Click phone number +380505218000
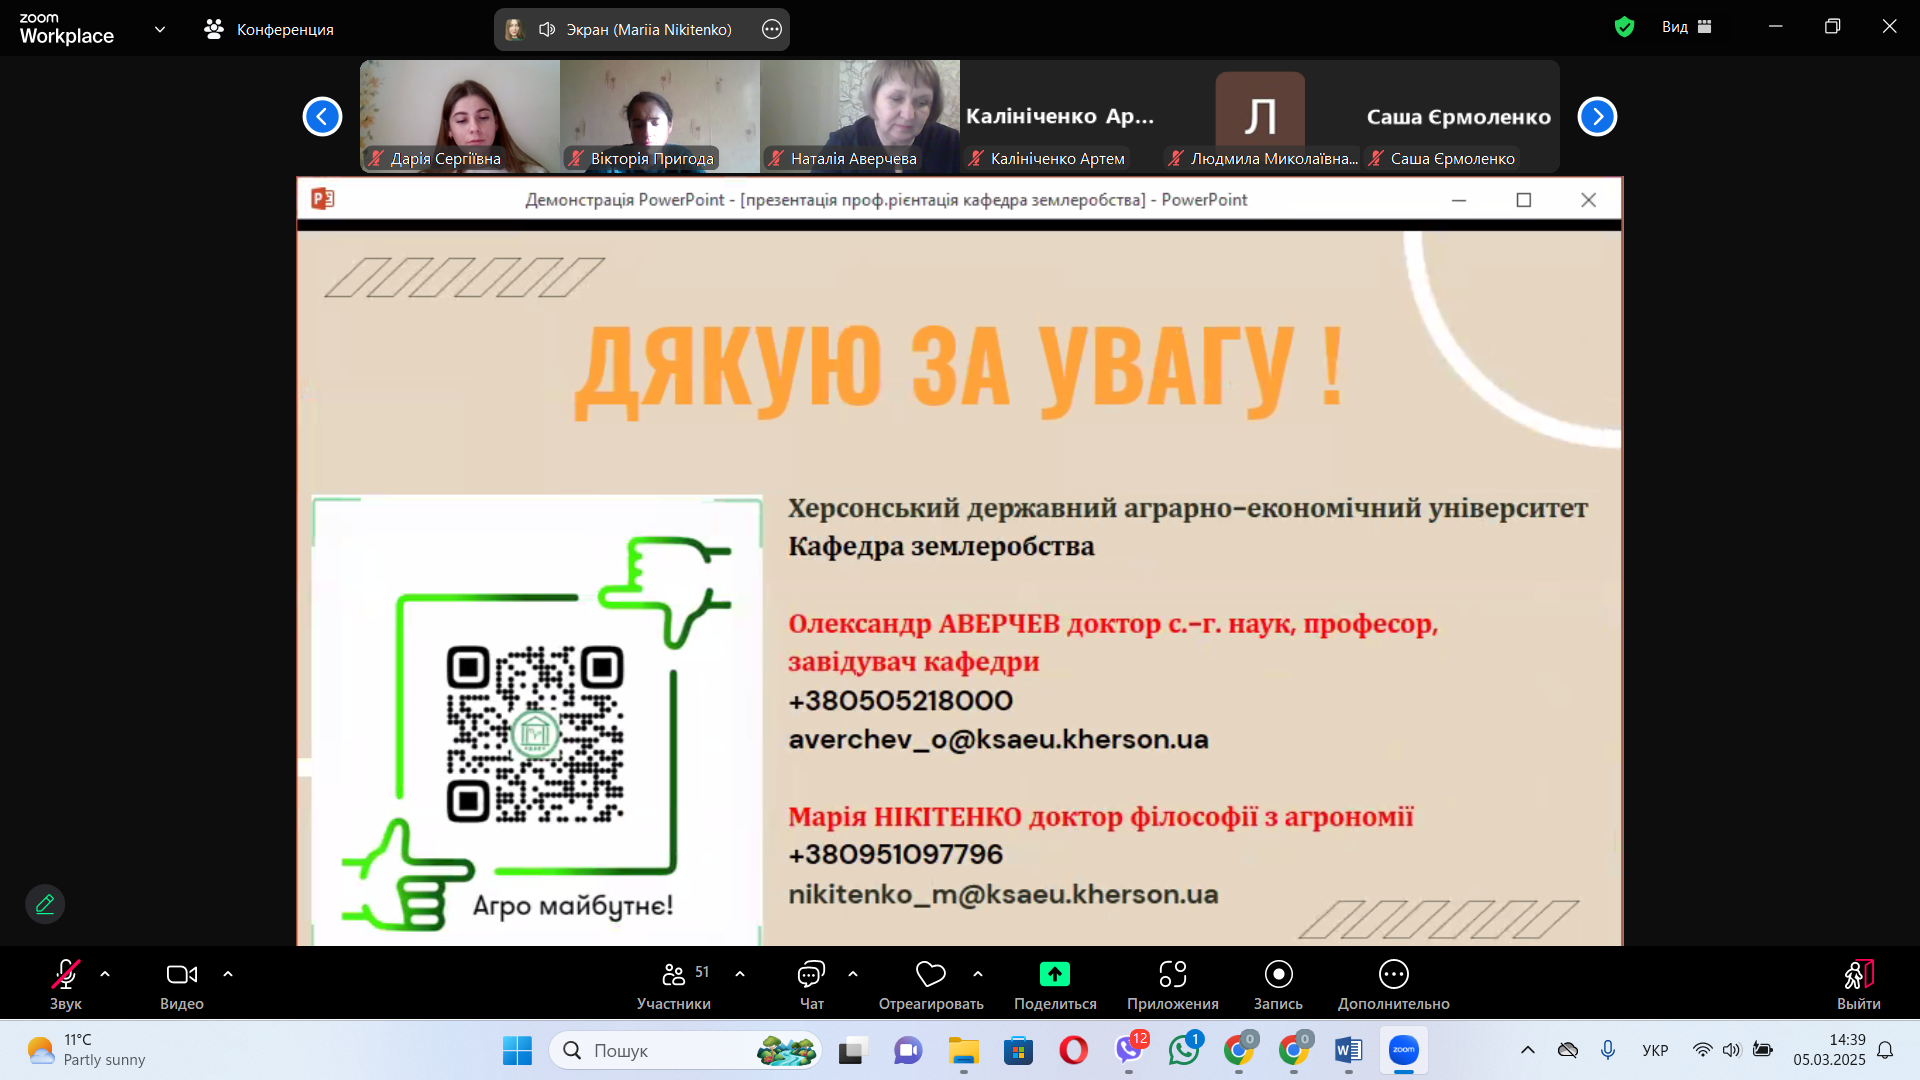Viewport: 1920px width, 1080px height. coord(900,700)
